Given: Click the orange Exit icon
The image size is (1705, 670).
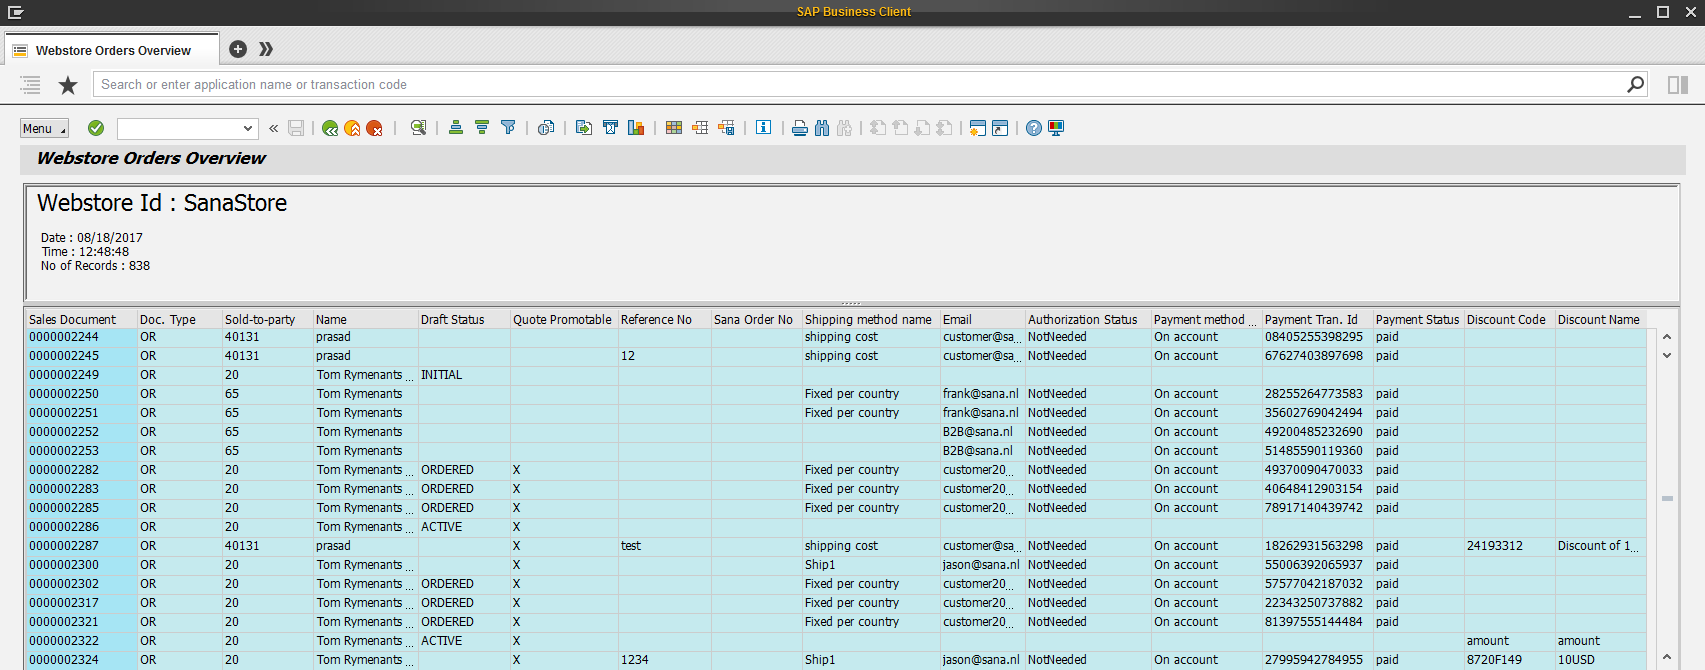Looking at the screenshot, I should pyautogui.click(x=352, y=128).
